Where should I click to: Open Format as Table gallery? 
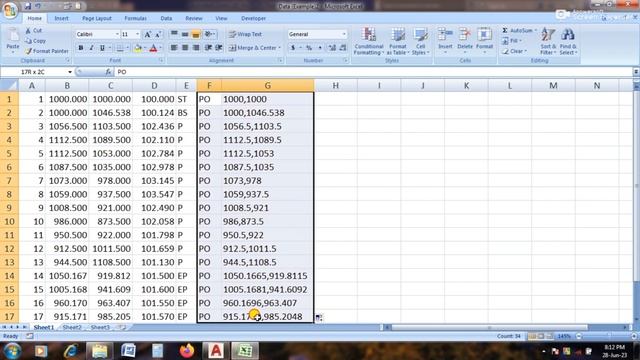point(398,41)
